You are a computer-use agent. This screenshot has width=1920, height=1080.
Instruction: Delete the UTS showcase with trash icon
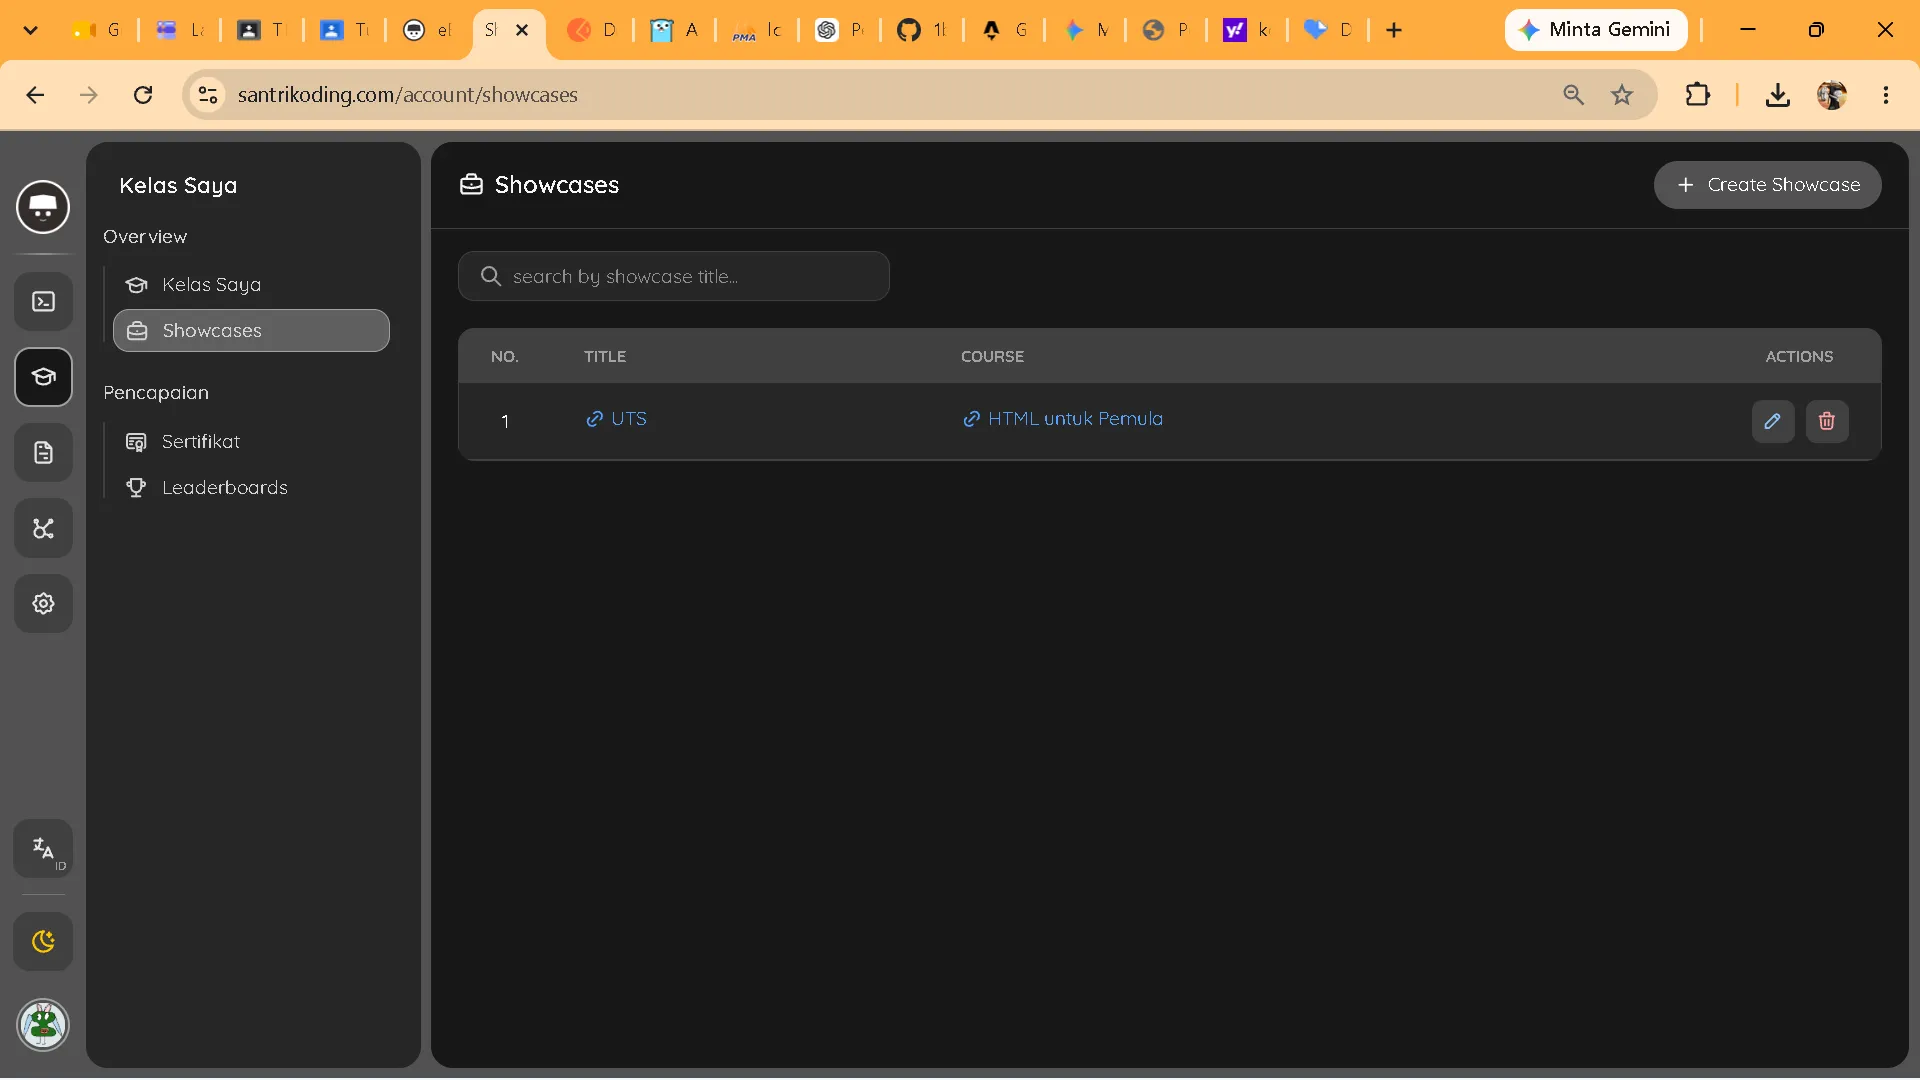coord(1826,421)
